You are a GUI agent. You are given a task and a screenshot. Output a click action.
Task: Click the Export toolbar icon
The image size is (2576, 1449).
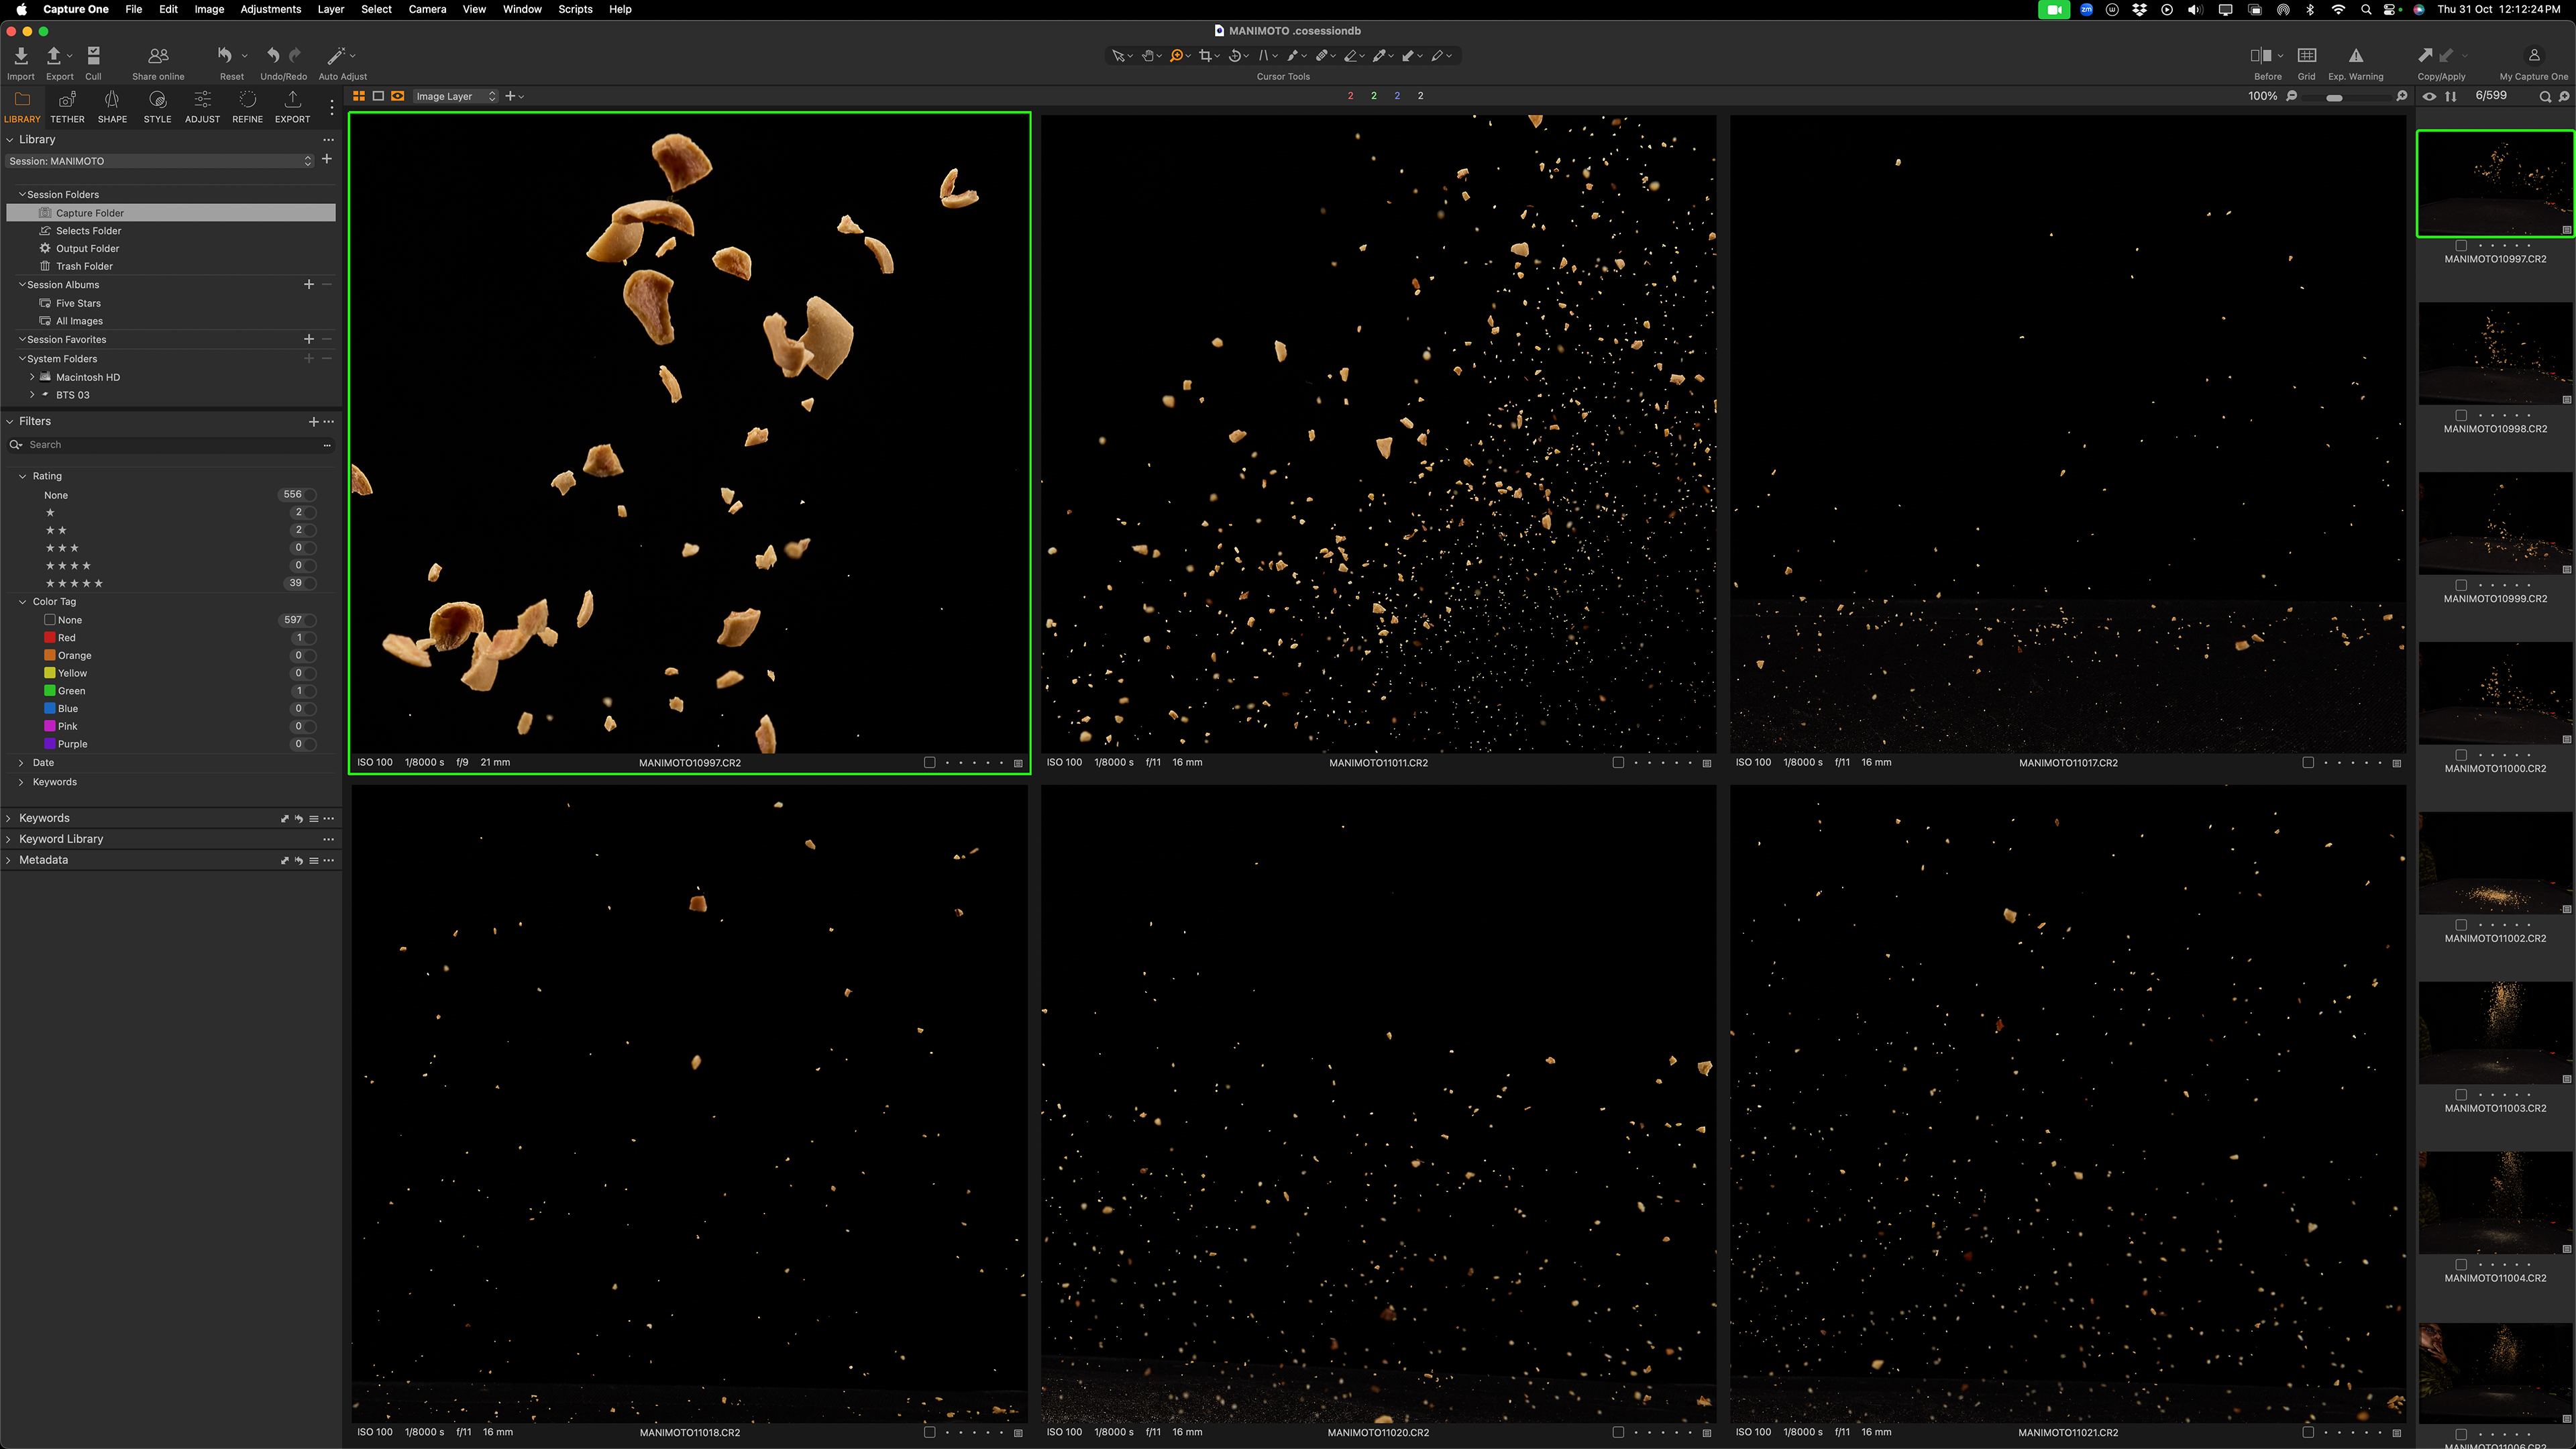pos(54,55)
